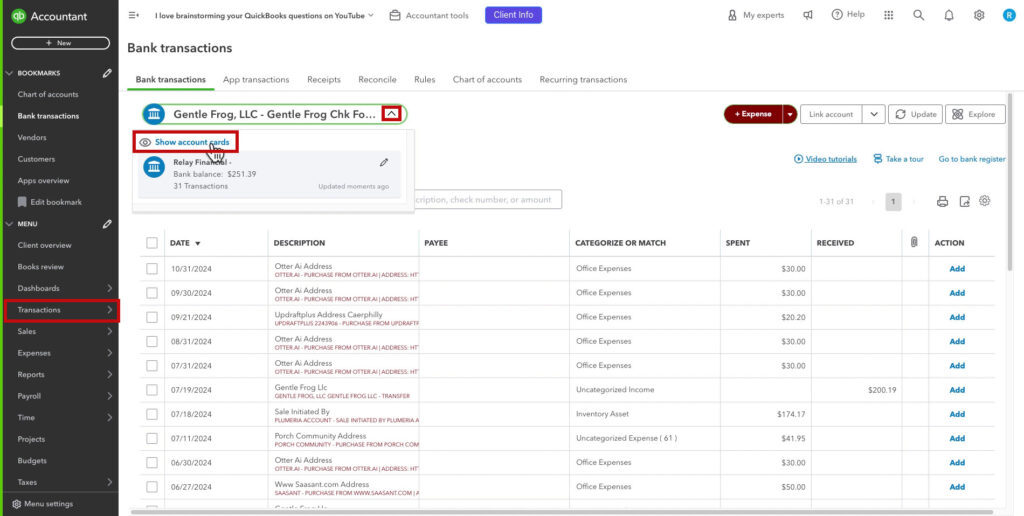Viewport: 1024px width, 516px height.
Task: Add the 10/31/2024 Otter Ai transaction
Action: [957, 268]
